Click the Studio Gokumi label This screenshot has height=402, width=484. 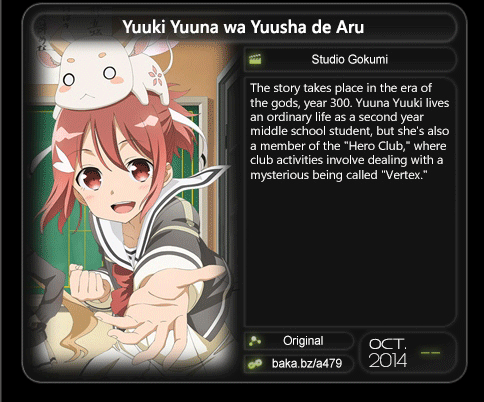[x=350, y=59]
